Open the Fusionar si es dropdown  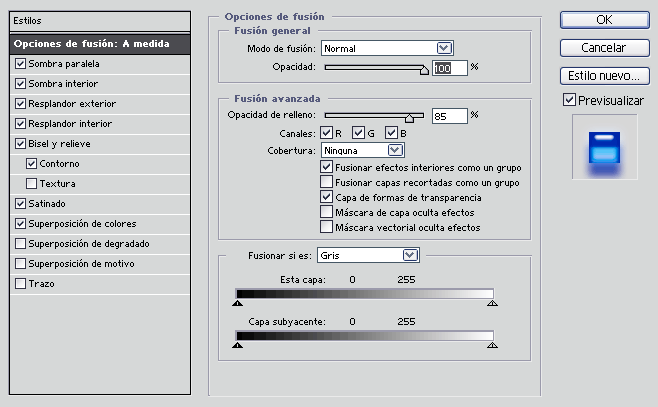coord(410,255)
